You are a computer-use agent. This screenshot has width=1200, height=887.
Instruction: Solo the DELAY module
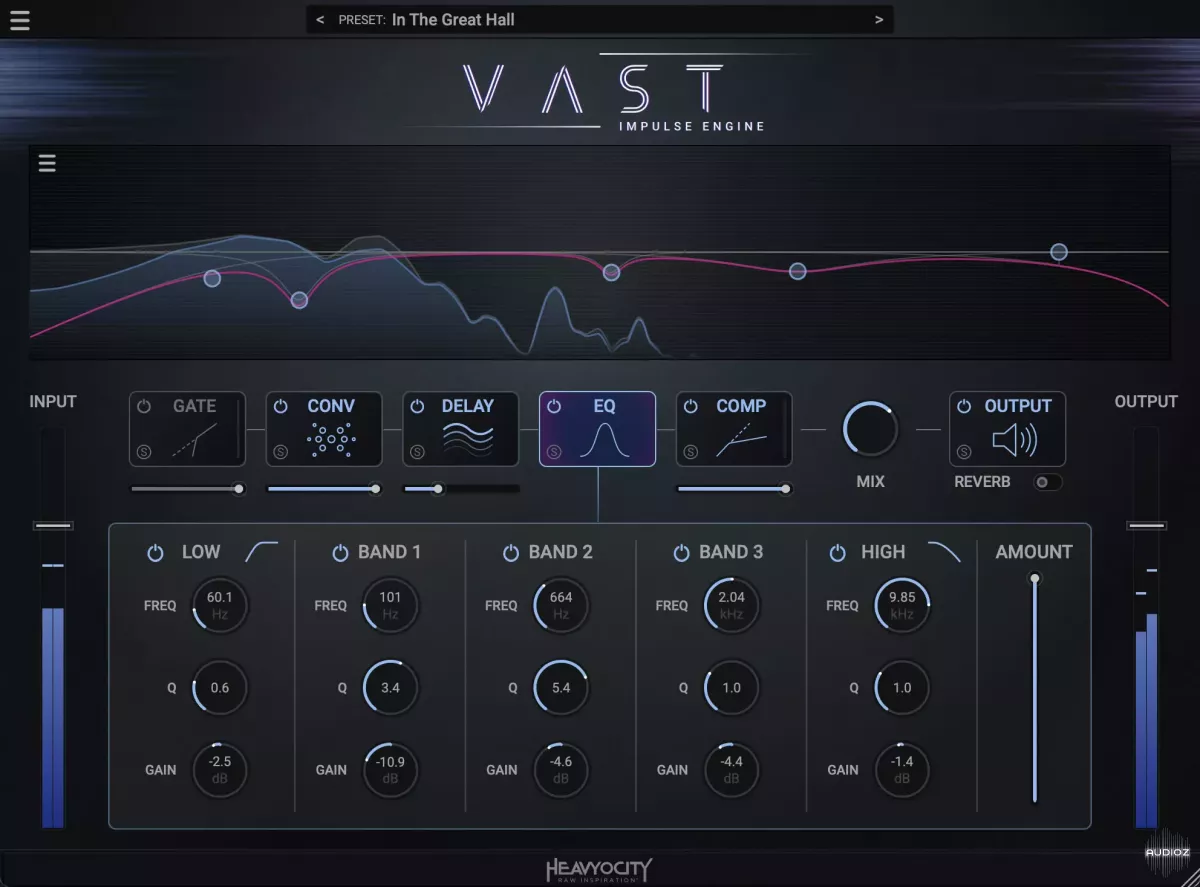point(417,452)
